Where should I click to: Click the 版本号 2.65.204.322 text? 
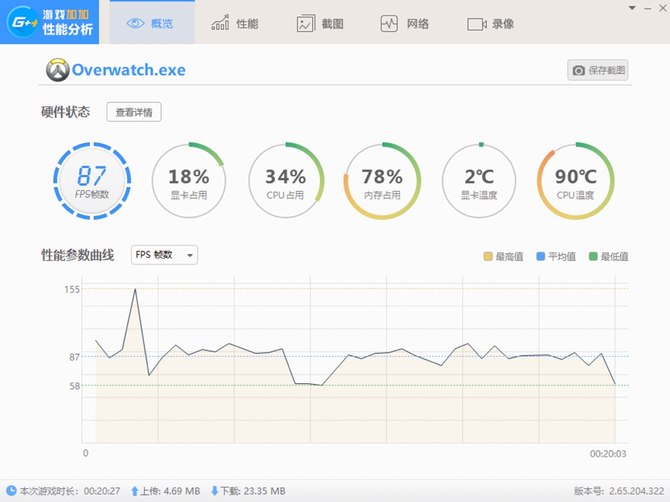point(619,491)
